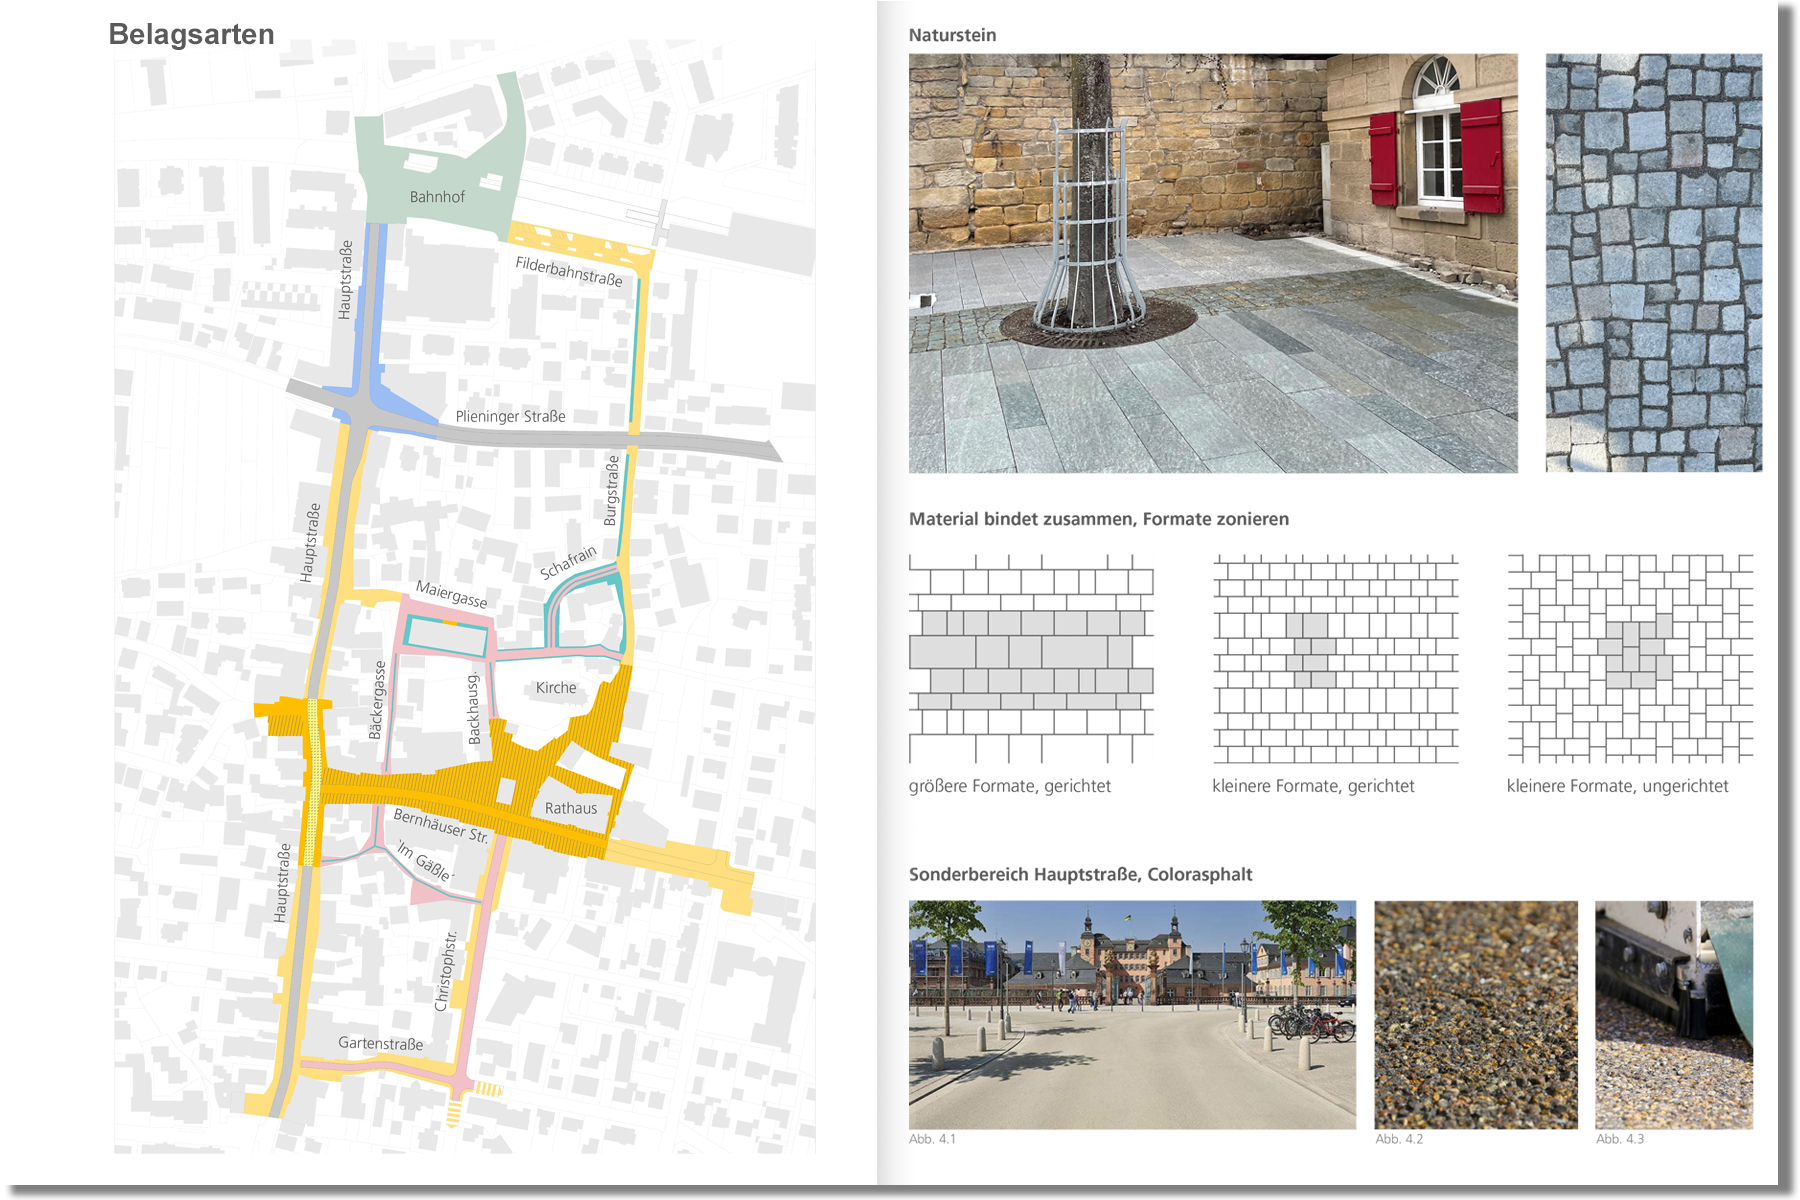This screenshot has width=1800, height=1200.
Task: Click the Filderbahnstraße street label
Action: pos(568,271)
